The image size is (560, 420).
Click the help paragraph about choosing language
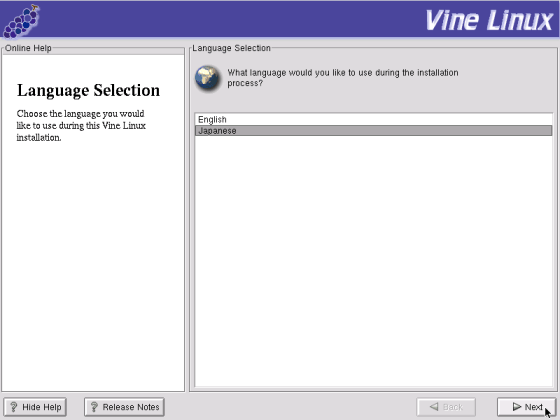(81, 125)
